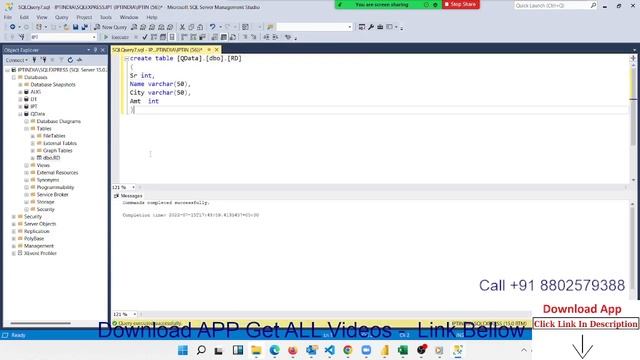Select the Replication tree item

click(x=36, y=231)
